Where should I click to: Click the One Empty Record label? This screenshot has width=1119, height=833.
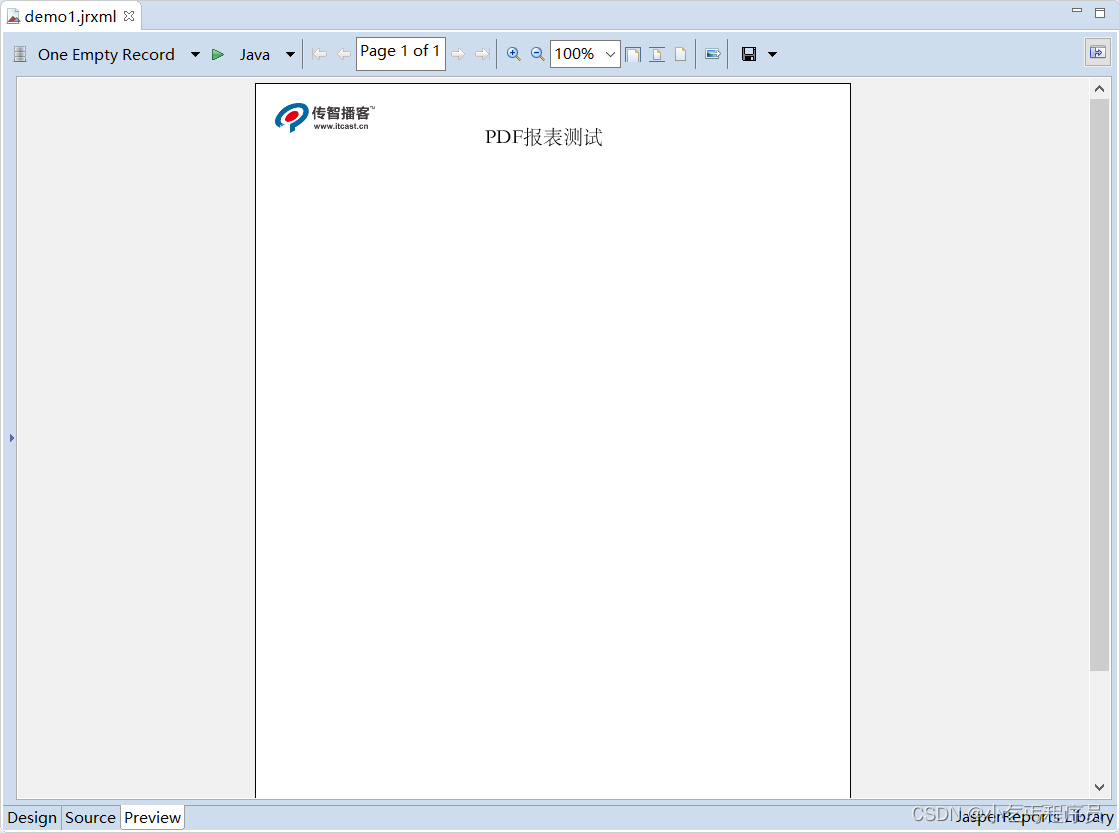(x=106, y=54)
